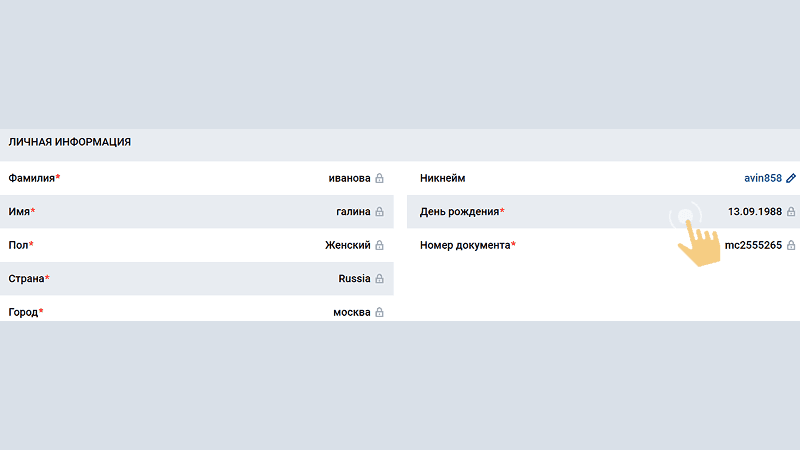Click the lock icon beside 13.09.1988
The image size is (800, 450).
click(x=791, y=211)
